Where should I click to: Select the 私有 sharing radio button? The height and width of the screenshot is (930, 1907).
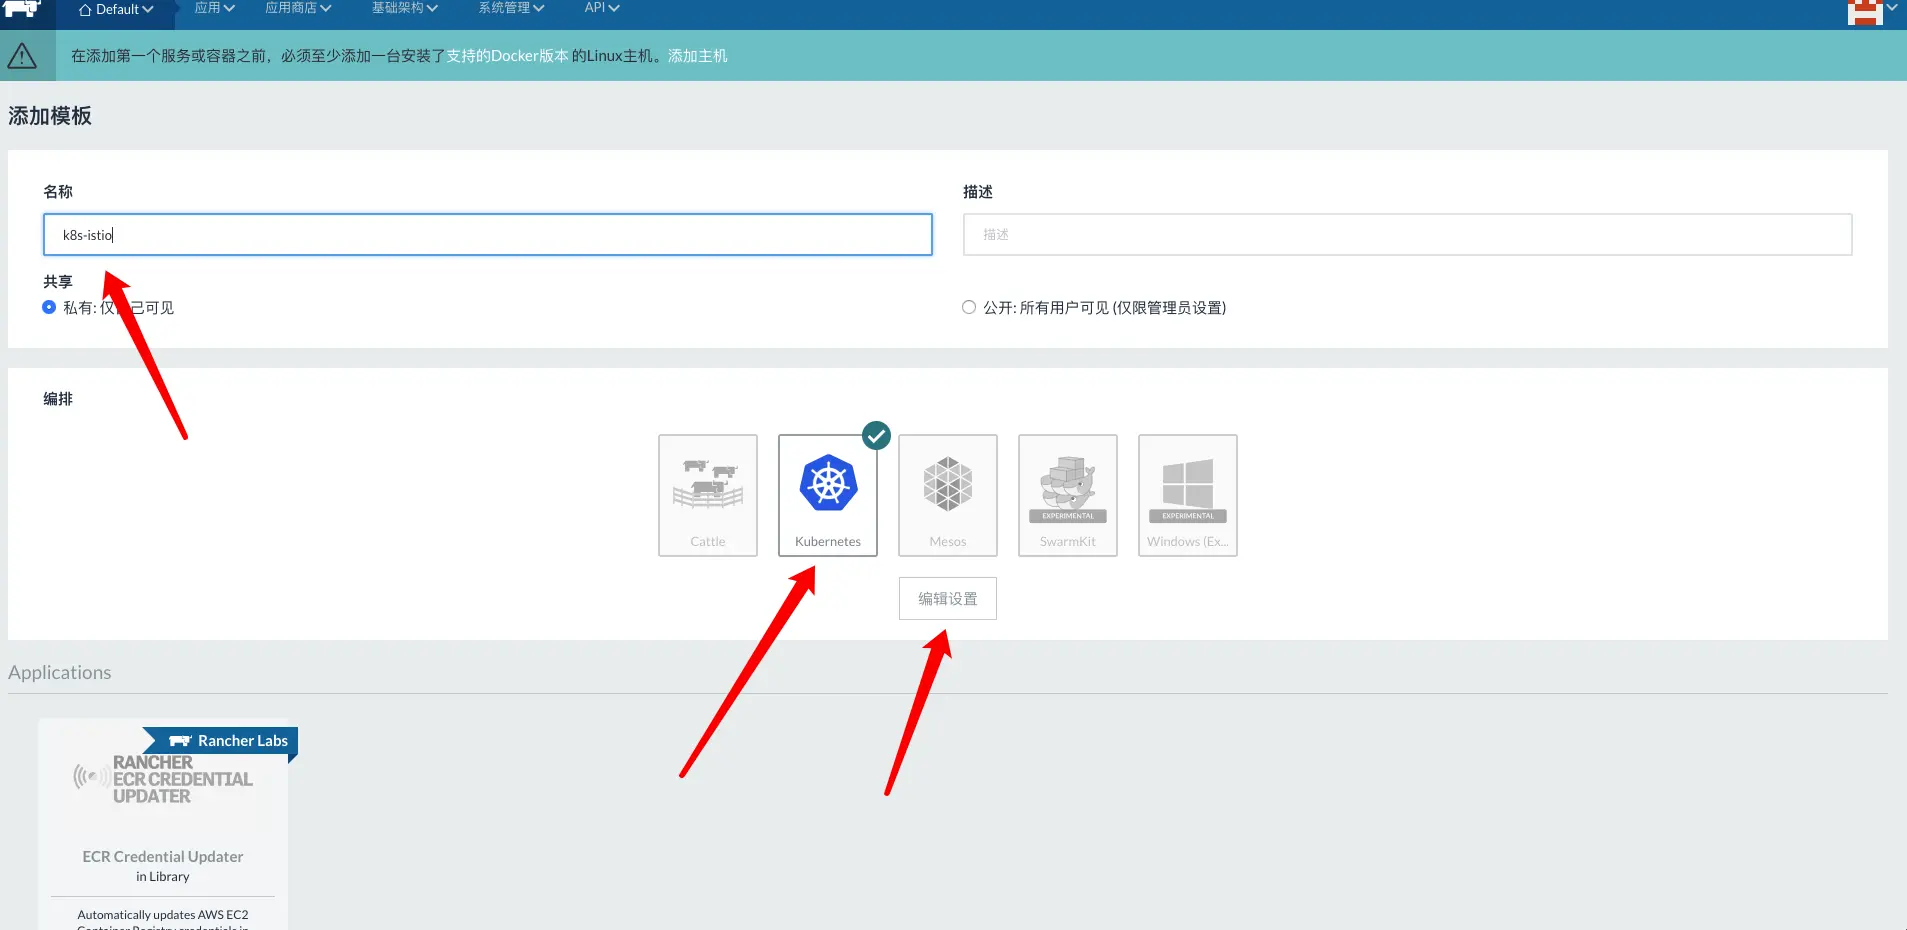pyautogui.click(x=49, y=307)
